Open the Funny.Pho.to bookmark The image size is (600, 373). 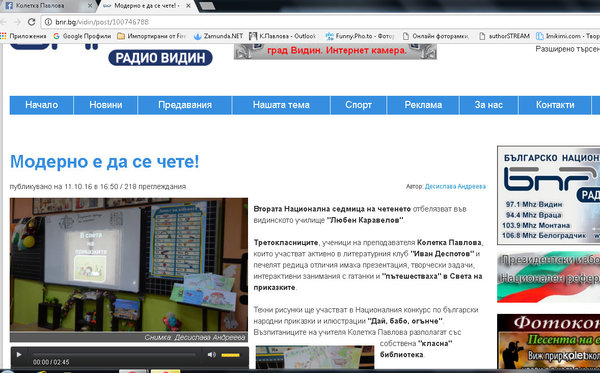click(360, 36)
